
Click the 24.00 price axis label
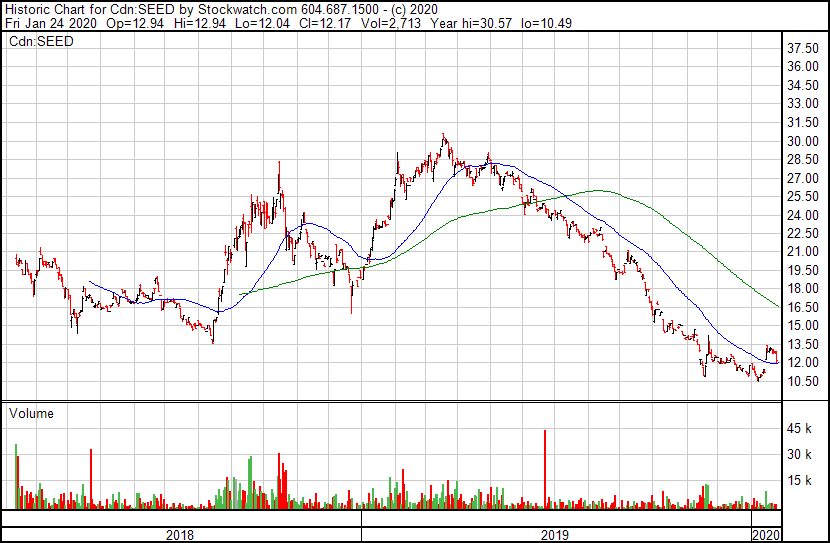(x=804, y=215)
